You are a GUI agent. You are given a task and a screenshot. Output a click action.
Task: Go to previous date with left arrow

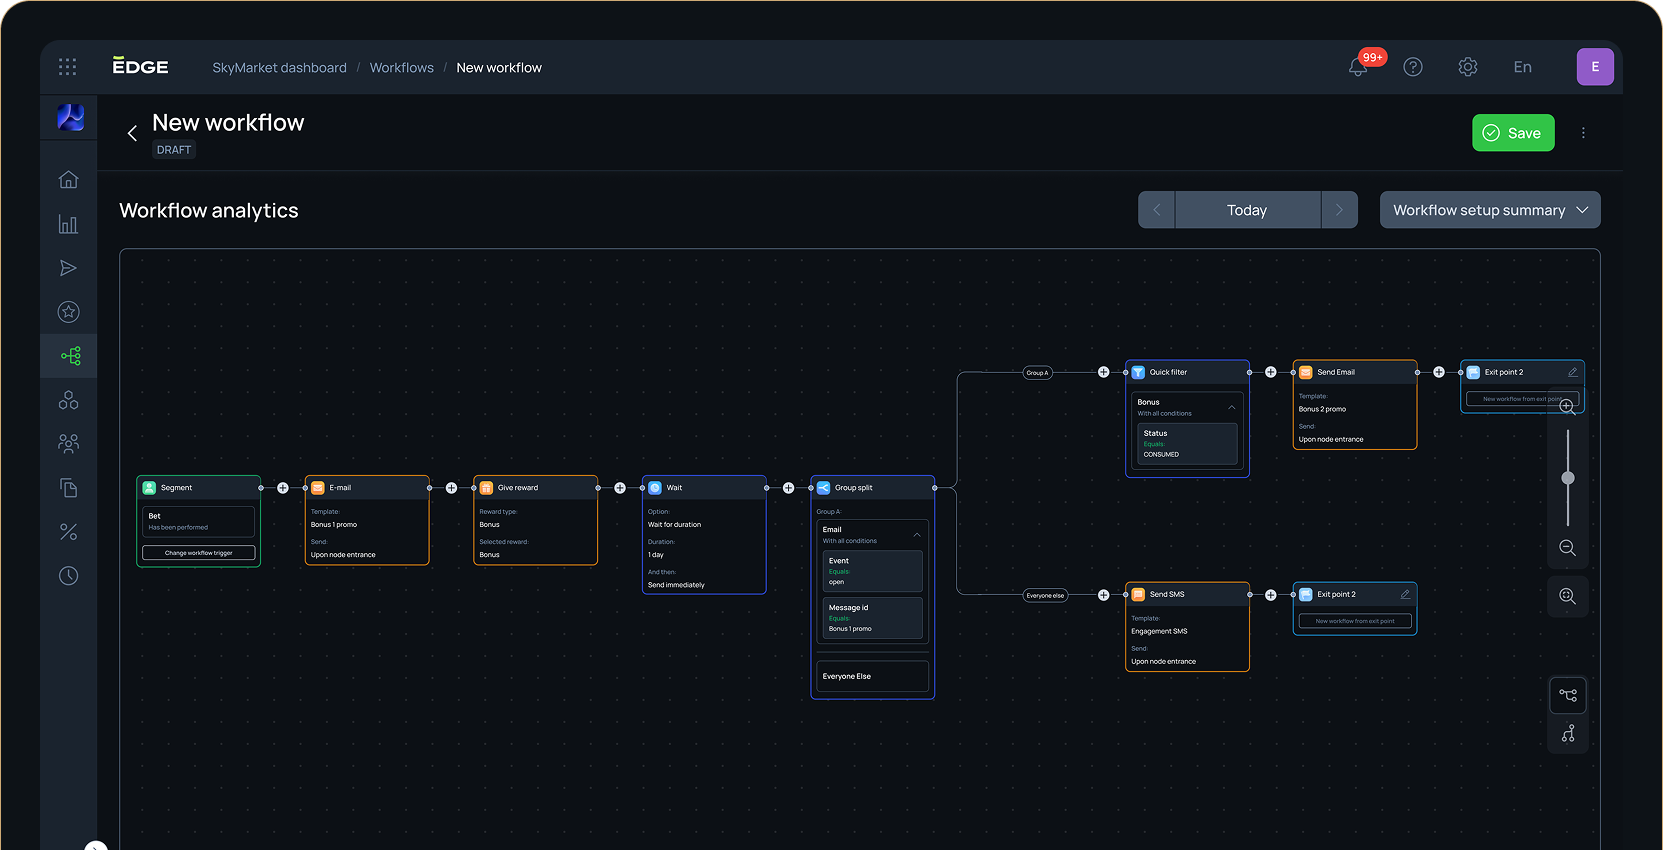1157,210
